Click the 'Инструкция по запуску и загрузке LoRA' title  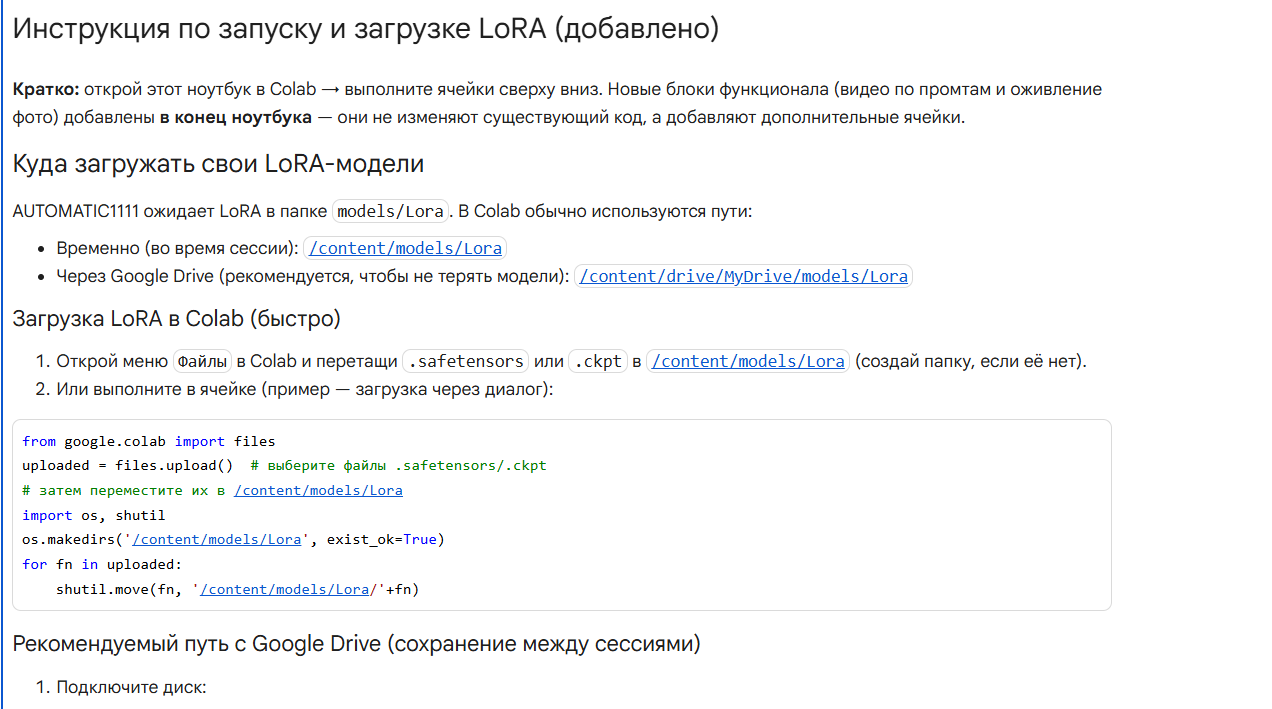click(x=365, y=28)
